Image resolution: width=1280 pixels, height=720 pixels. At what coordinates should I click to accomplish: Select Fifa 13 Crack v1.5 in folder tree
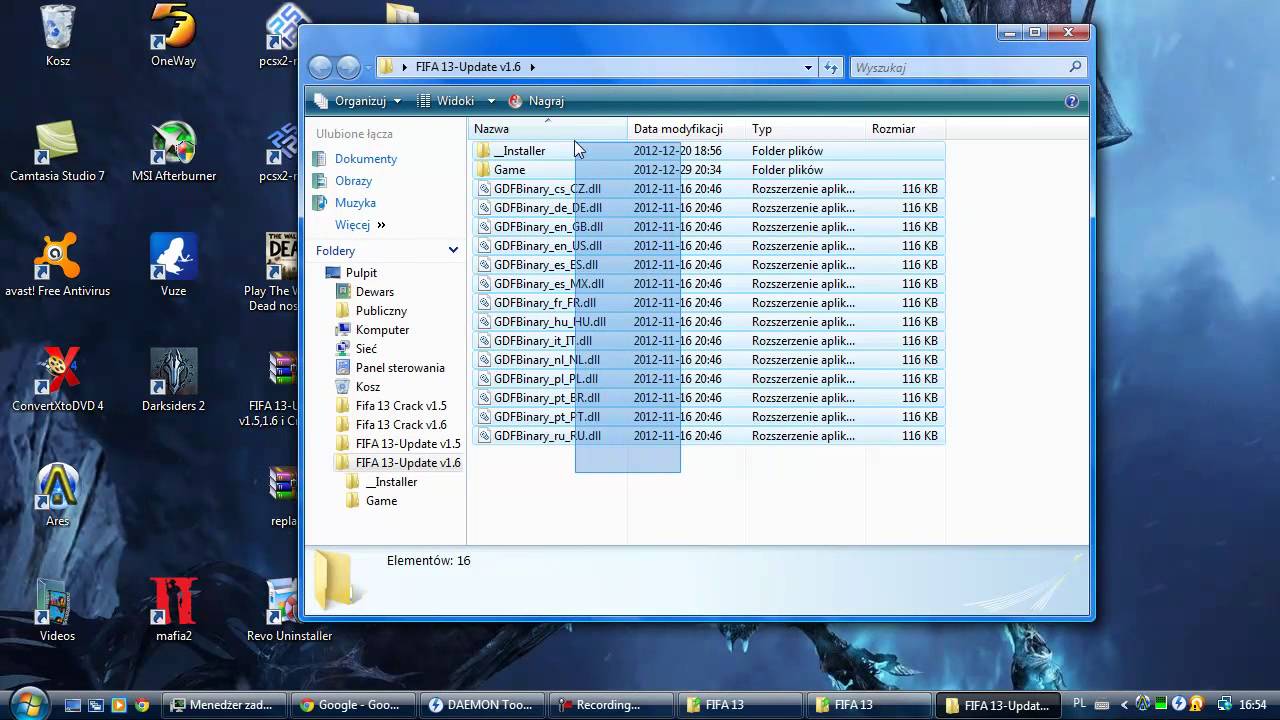click(x=400, y=406)
